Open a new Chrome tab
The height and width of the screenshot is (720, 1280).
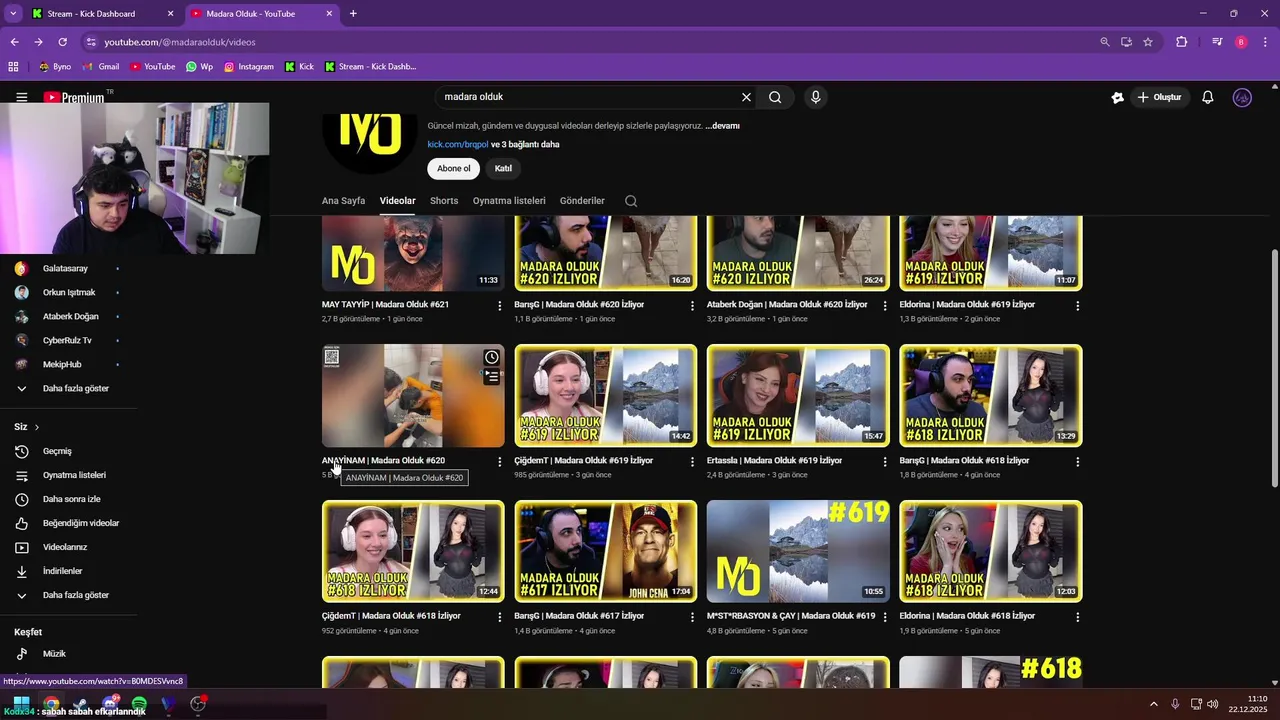coord(353,14)
